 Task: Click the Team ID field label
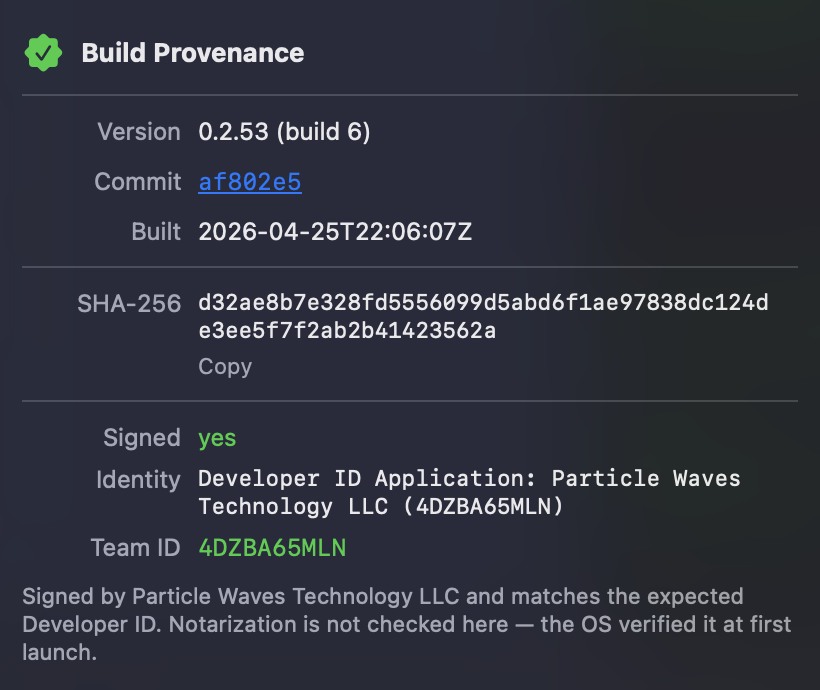click(136, 548)
